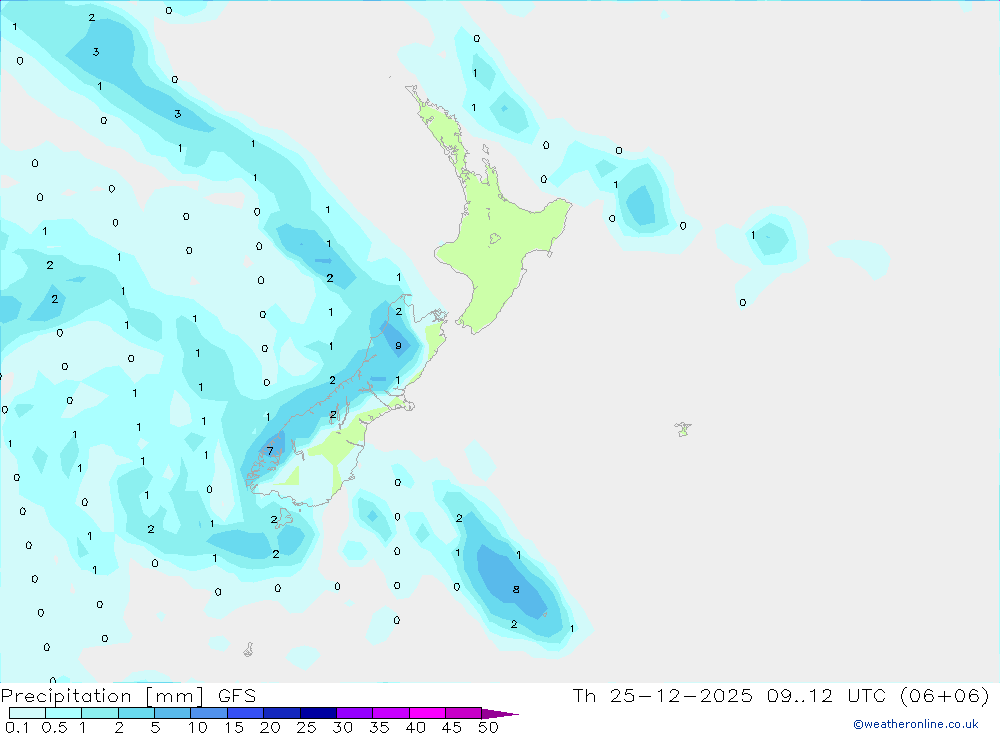Click the 15–20 mm legend color box
The width and height of the screenshot is (1000, 733).
click(x=246, y=713)
